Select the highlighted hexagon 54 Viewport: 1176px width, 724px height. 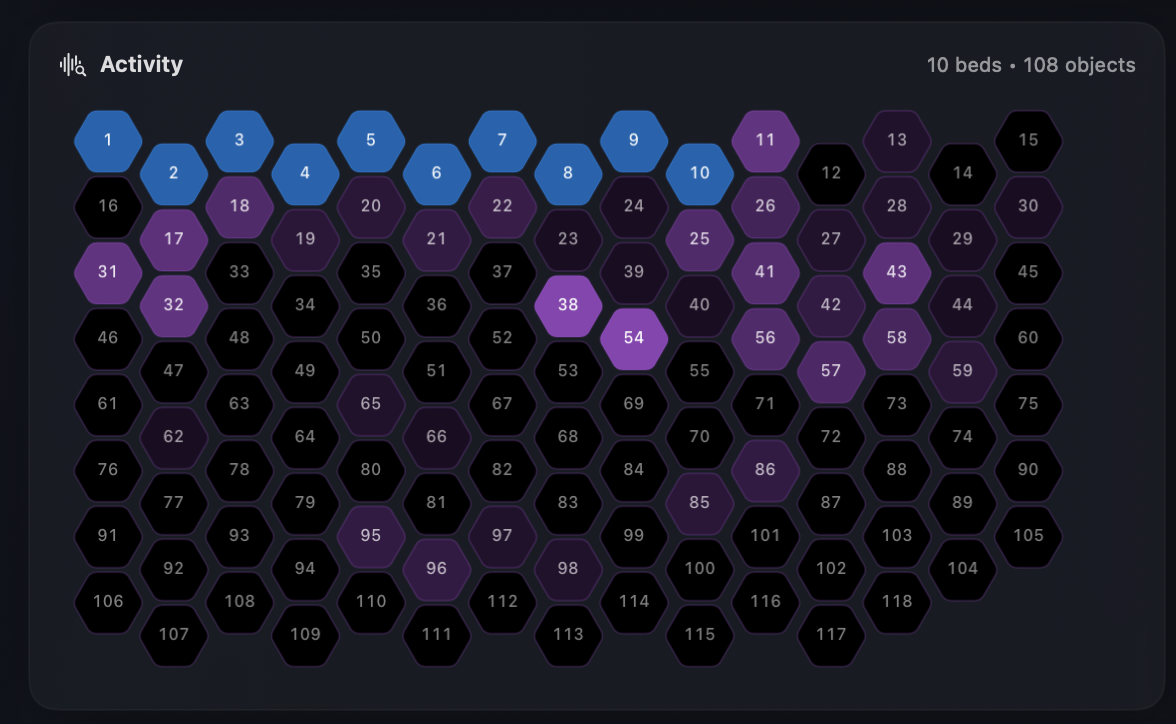pos(634,338)
